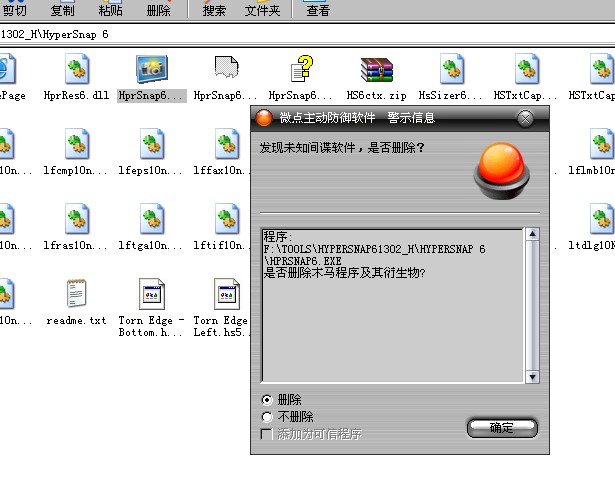Image resolution: width=615 pixels, height=490 pixels.
Task: Click the orange ball icon in the alert title bar
Action: pyautogui.click(x=264, y=118)
